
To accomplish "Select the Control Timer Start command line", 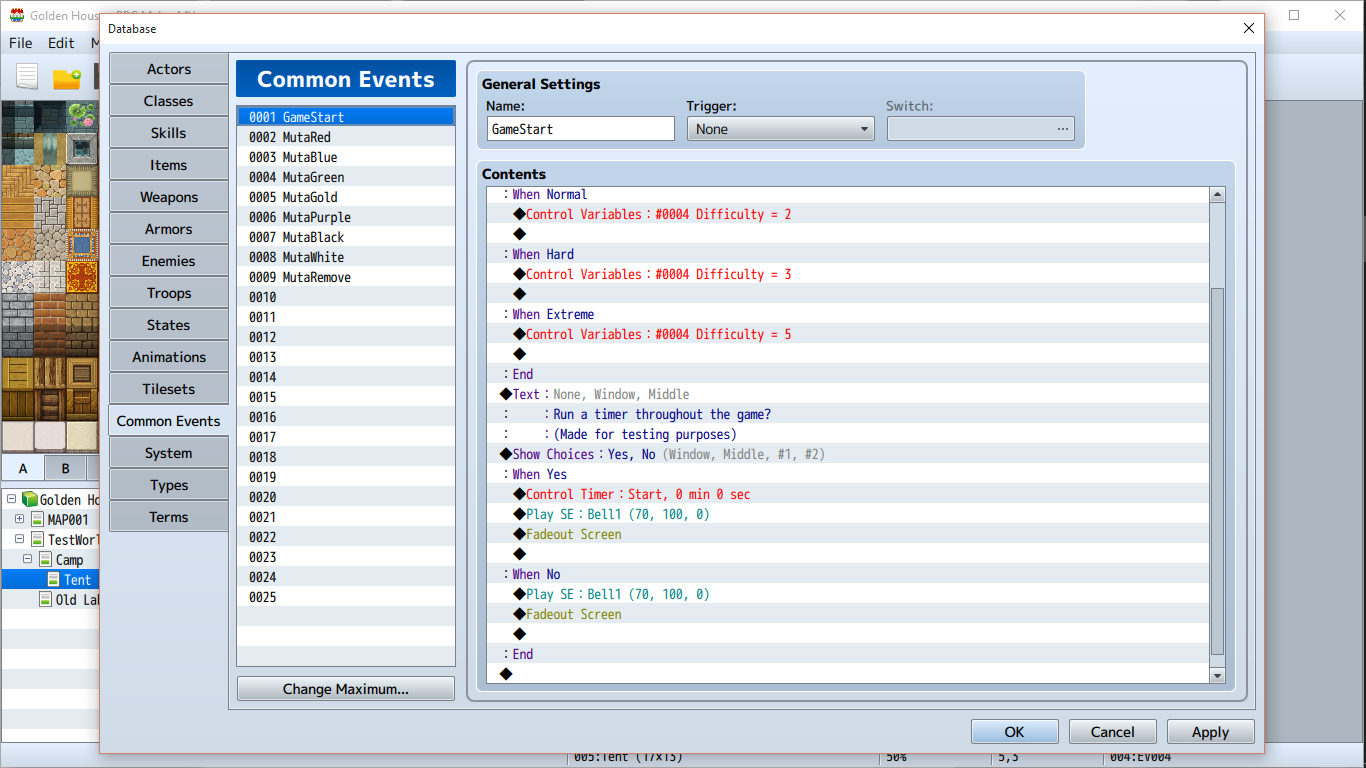I will [848, 494].
